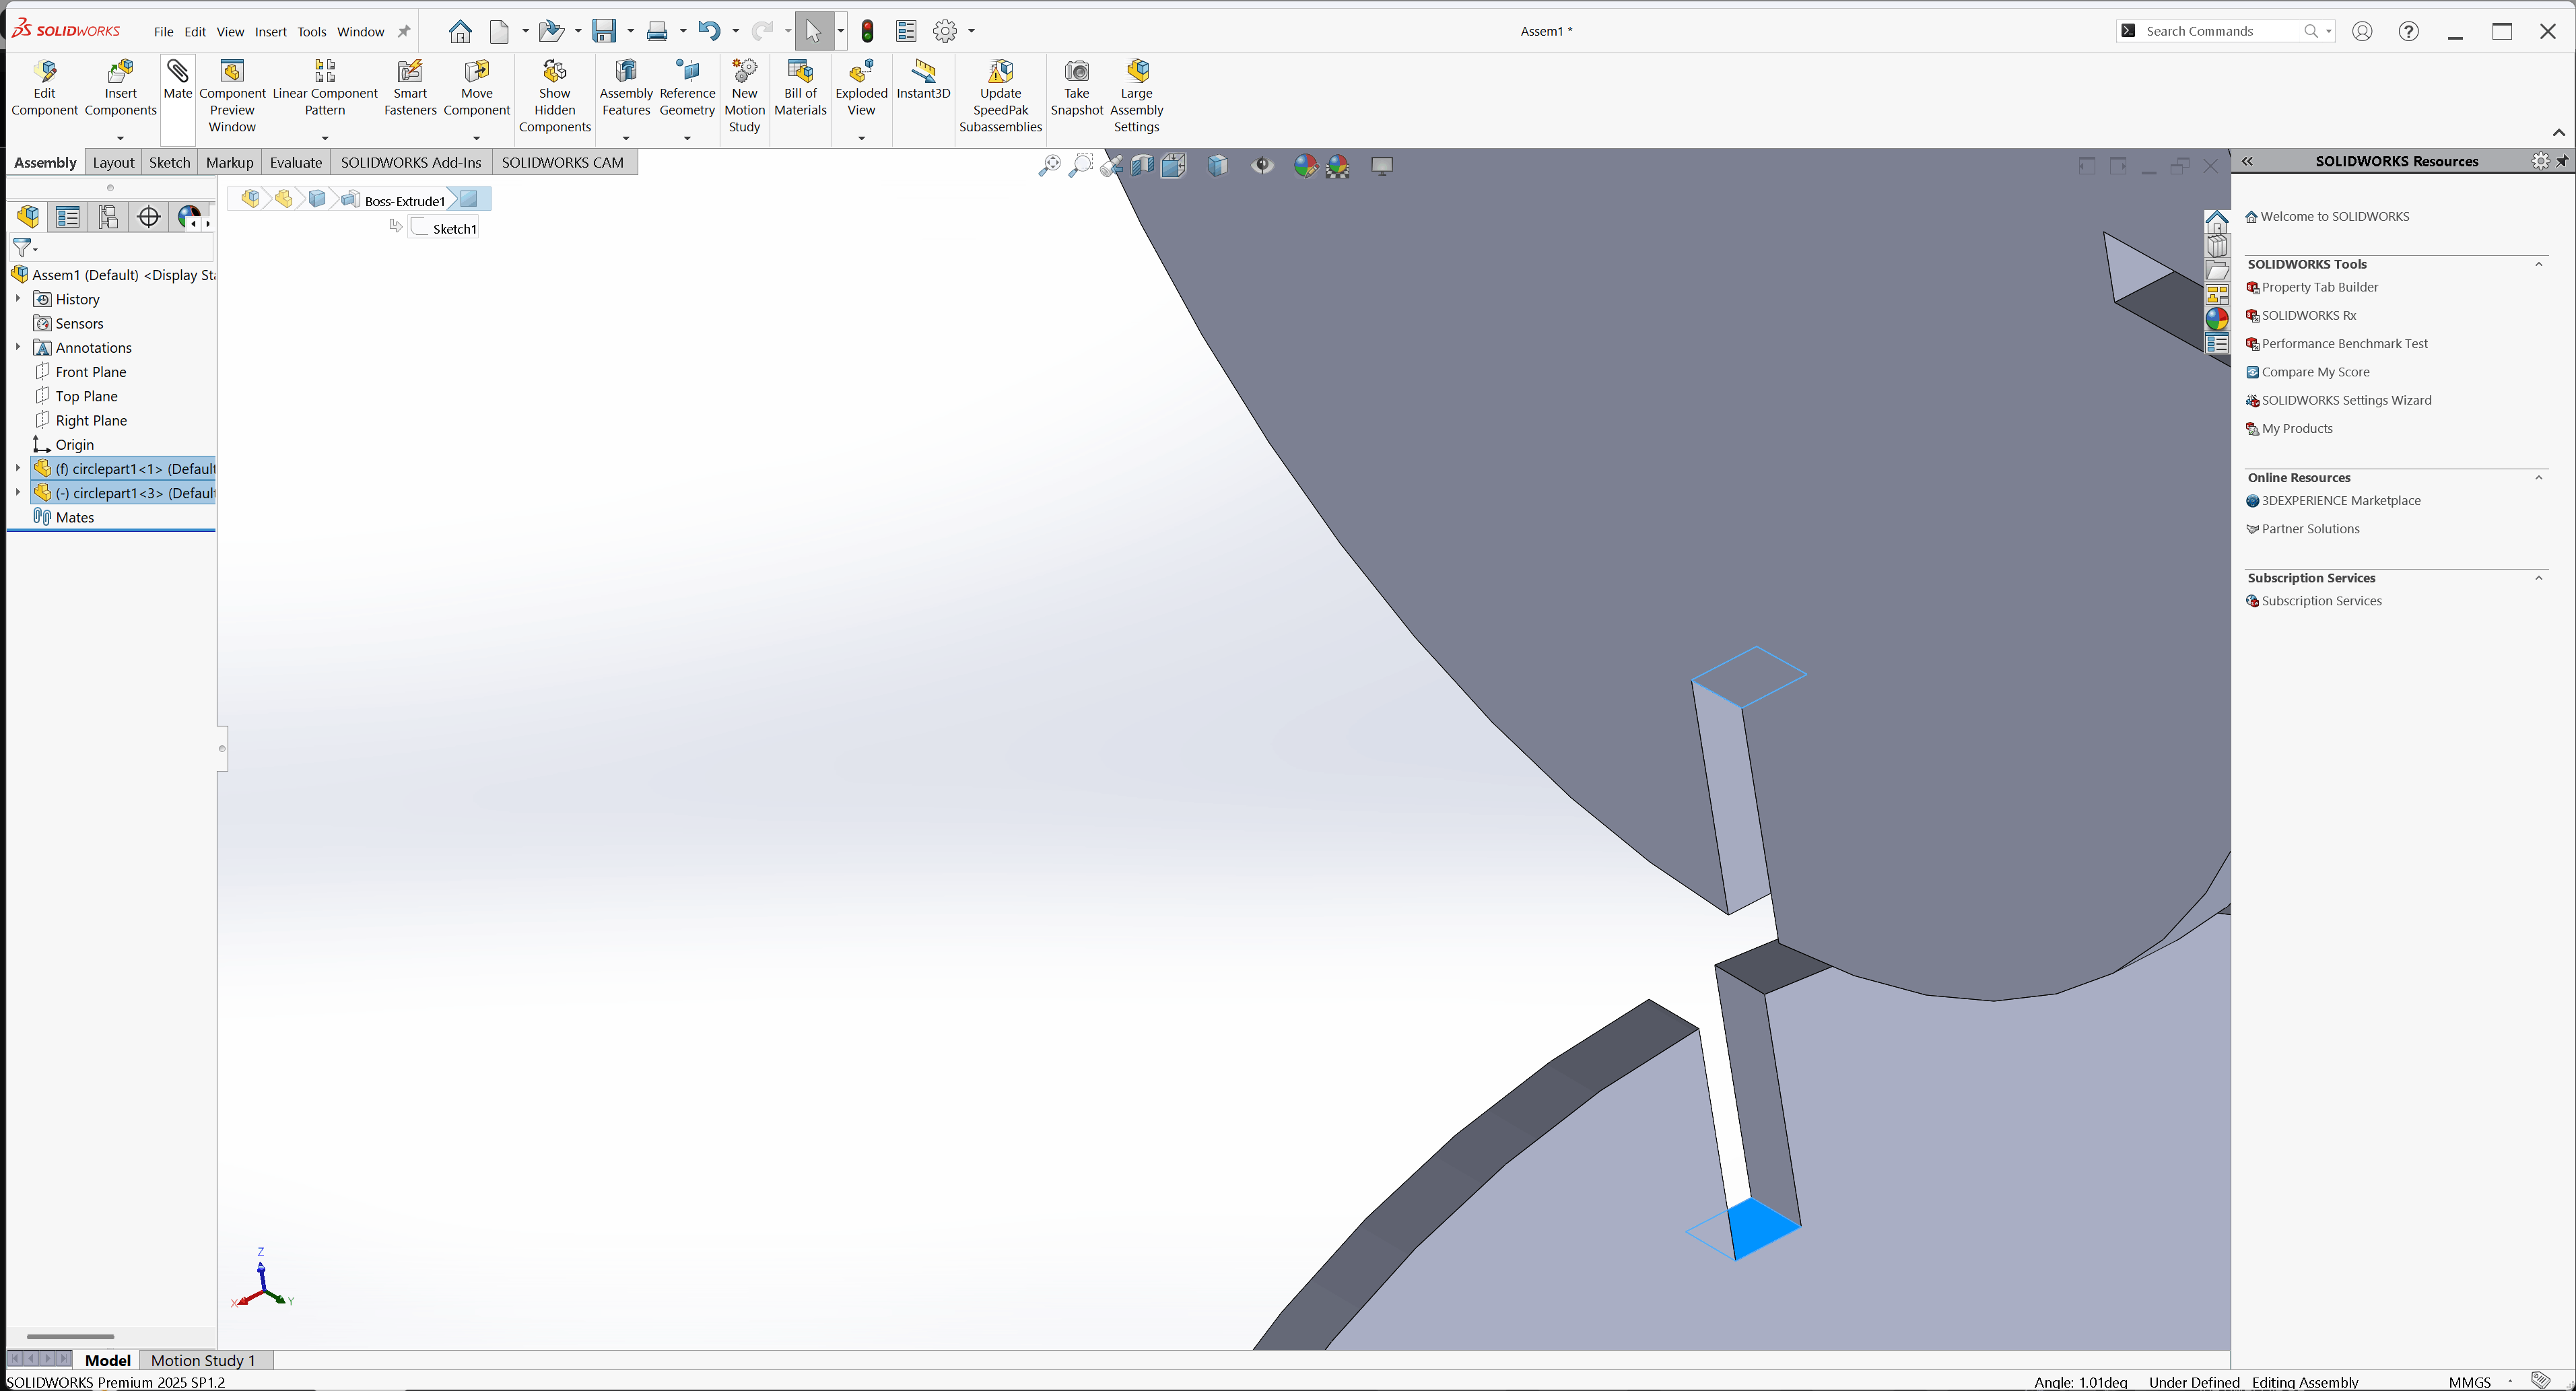This screenshot has height=1391, width=2576.
Task: Collapse the SOLIDWORKS Tools section
Action: pos(2538,264)
